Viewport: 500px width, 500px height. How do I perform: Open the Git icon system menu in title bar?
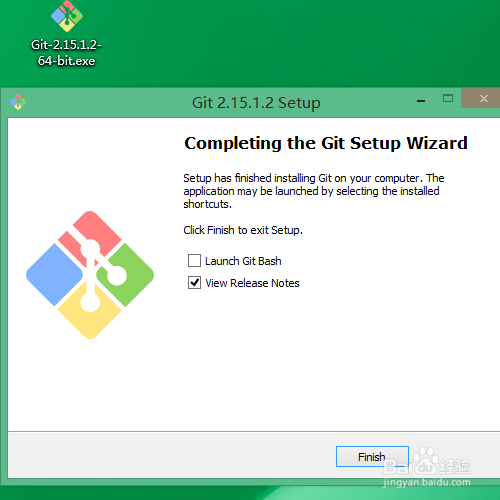click(x=18, y=102)
